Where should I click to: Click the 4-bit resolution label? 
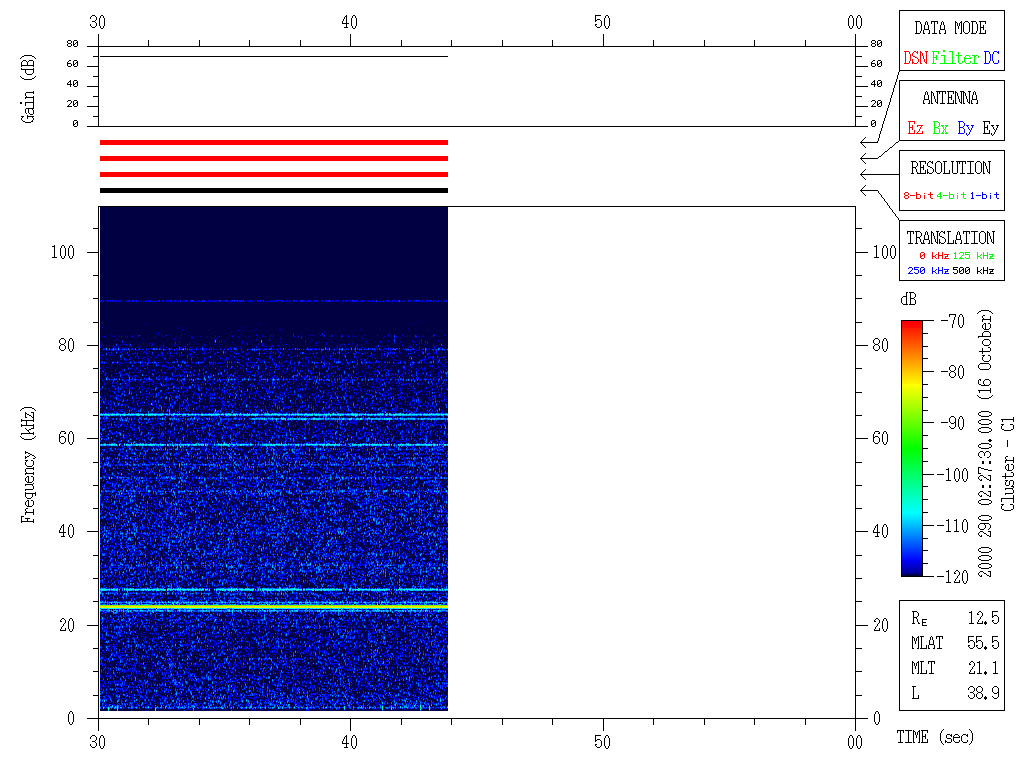coord(952,196)
